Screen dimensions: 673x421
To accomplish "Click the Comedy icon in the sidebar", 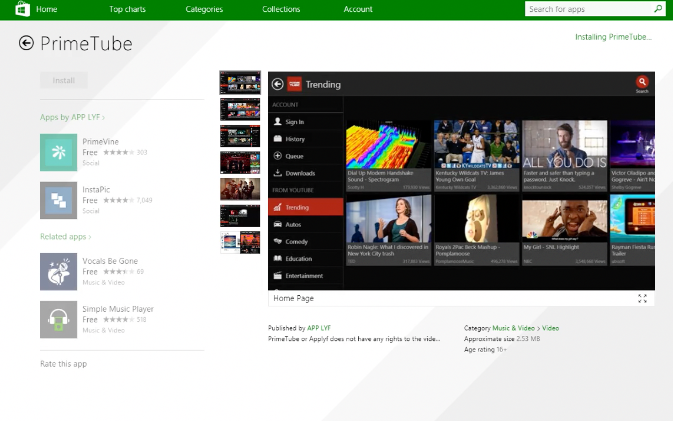I will coord(278,241).
